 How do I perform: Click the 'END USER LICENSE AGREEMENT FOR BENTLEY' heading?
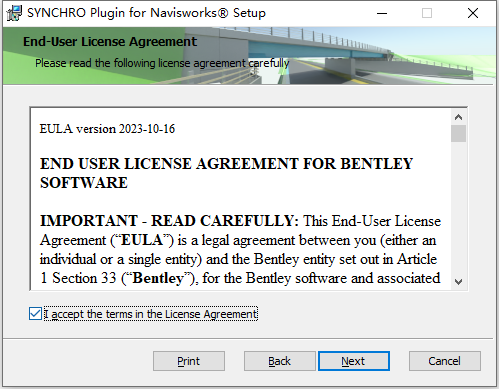tap(226, 164)
